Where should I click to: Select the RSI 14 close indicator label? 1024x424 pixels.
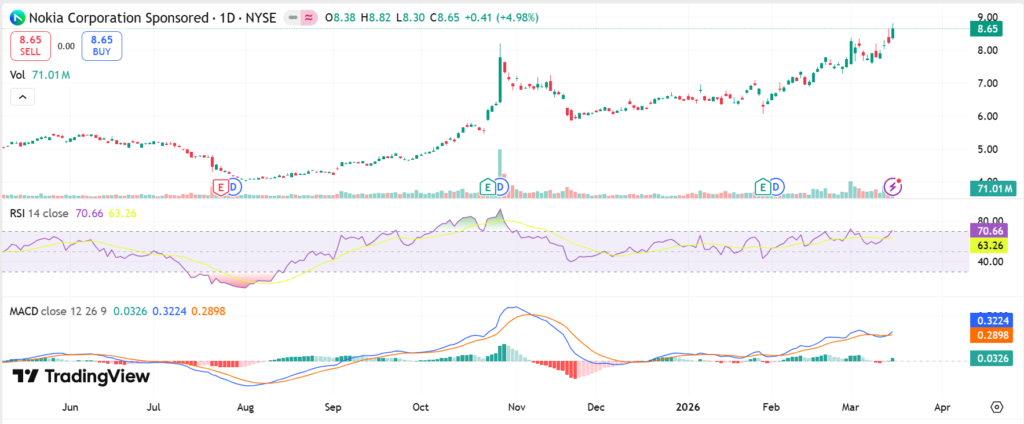point(39,212)
